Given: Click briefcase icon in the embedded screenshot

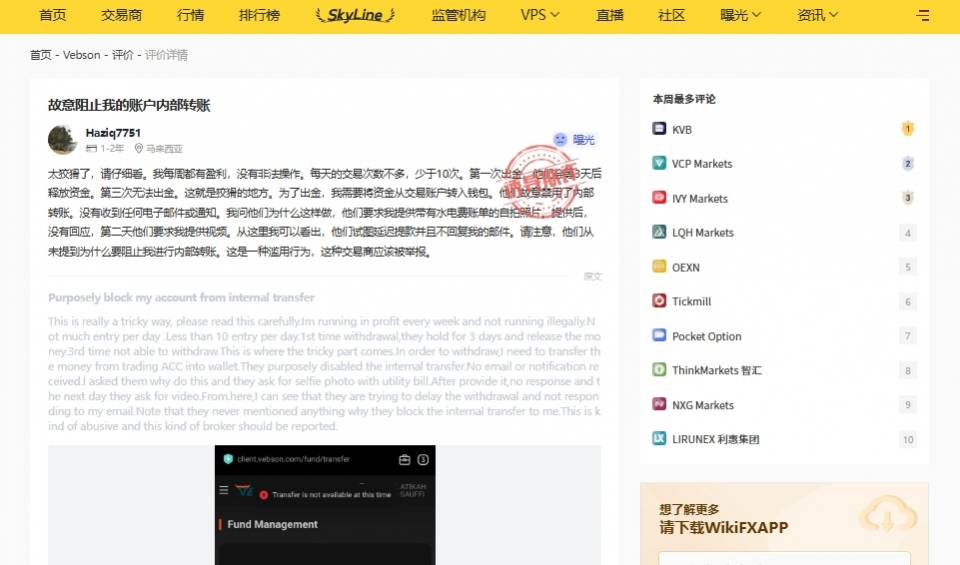Looking at the screenshot, I should point(404,459).
